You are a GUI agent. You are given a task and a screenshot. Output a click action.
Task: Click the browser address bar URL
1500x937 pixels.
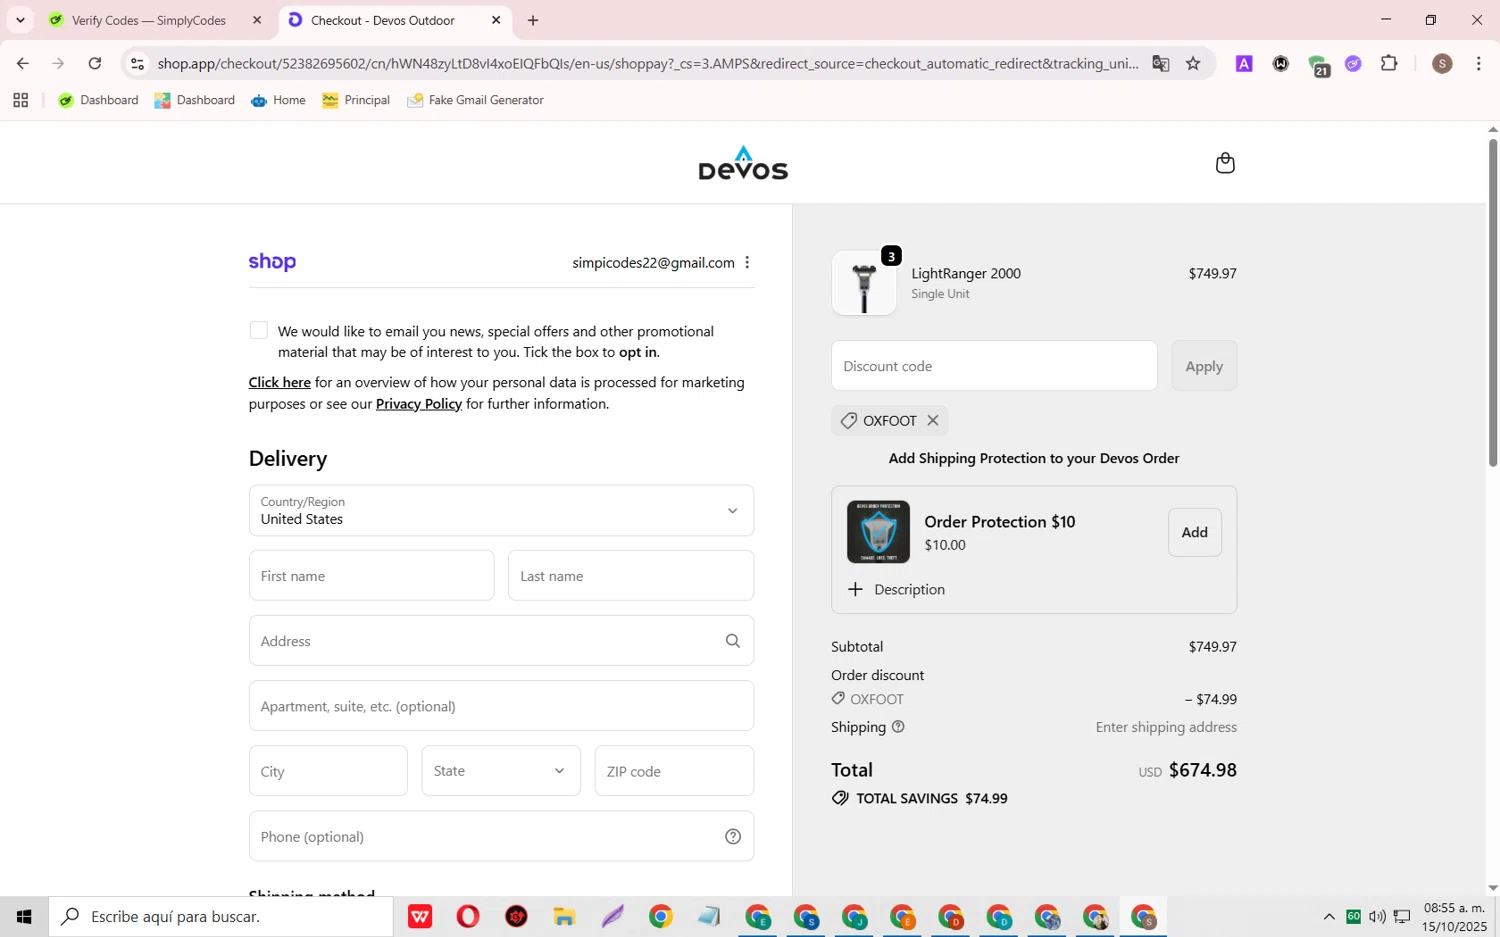coord(648,63)
